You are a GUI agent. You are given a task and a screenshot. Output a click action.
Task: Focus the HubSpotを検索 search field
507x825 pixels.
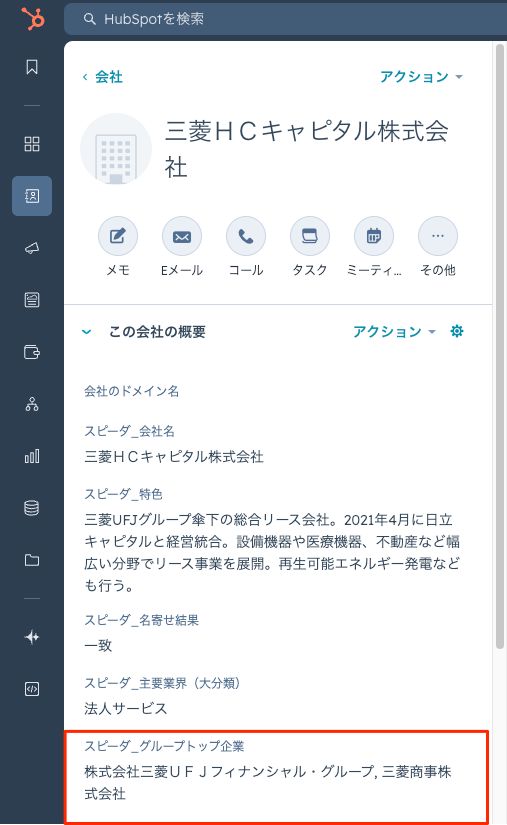(x=286, y=19)
